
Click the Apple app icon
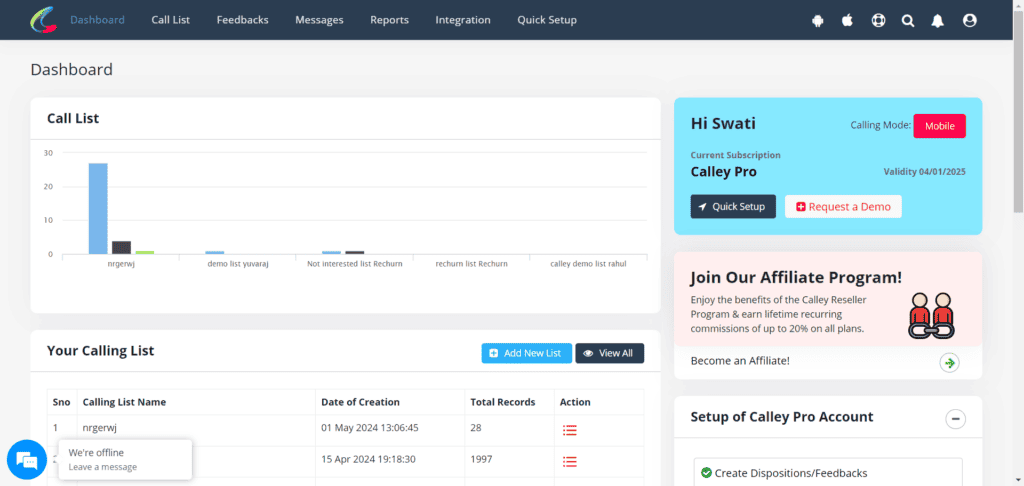(x=847, y=20)
